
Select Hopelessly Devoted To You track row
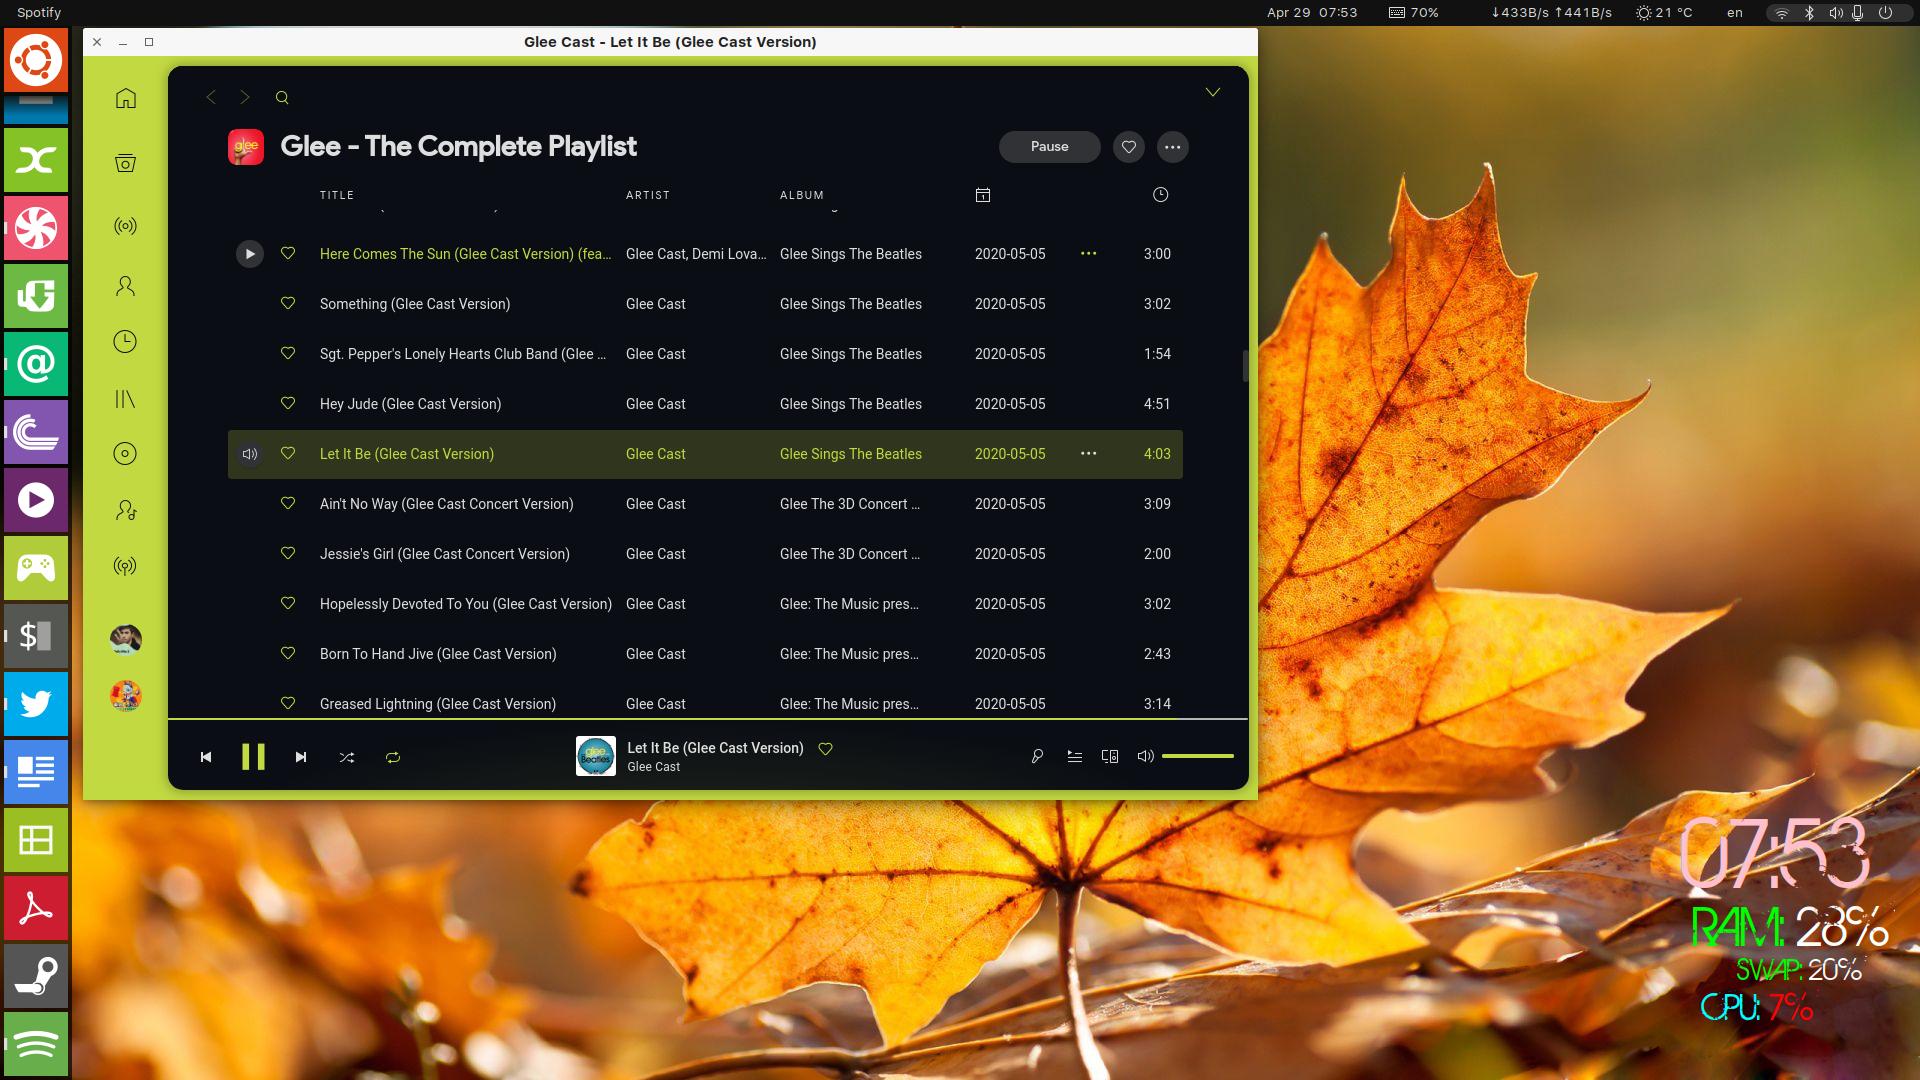pos(705,604)
